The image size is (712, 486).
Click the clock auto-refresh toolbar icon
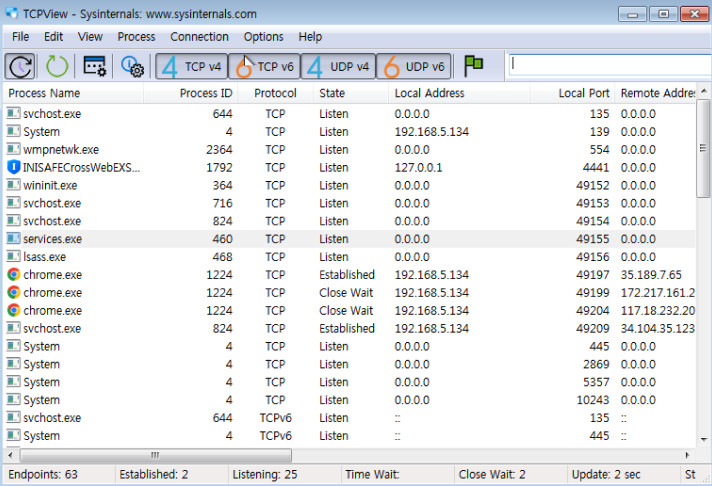pyautogui.click(x=20, y=66)
